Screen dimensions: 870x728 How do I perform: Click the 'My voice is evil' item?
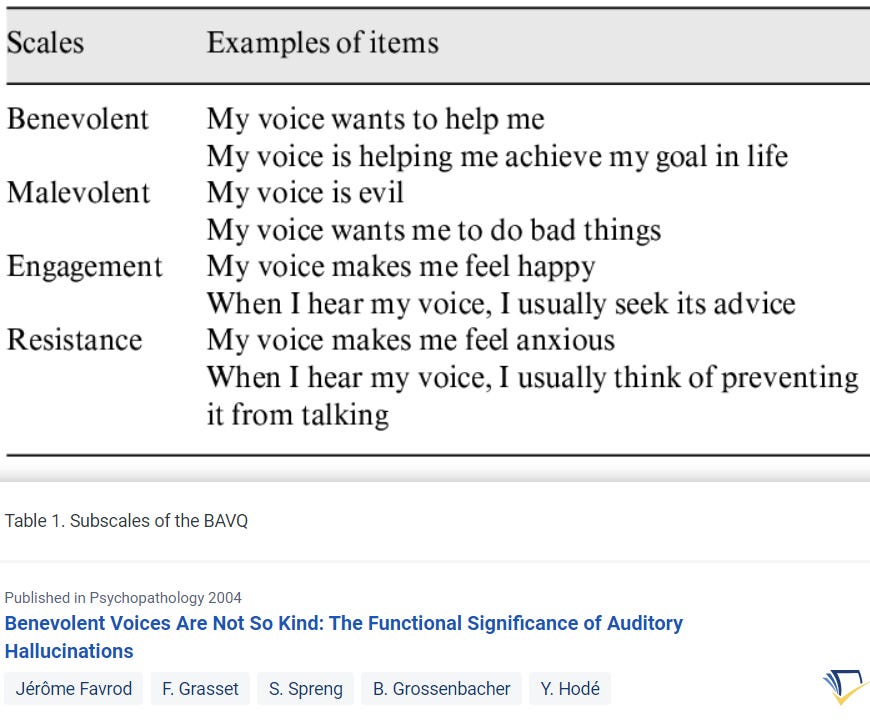305,194
